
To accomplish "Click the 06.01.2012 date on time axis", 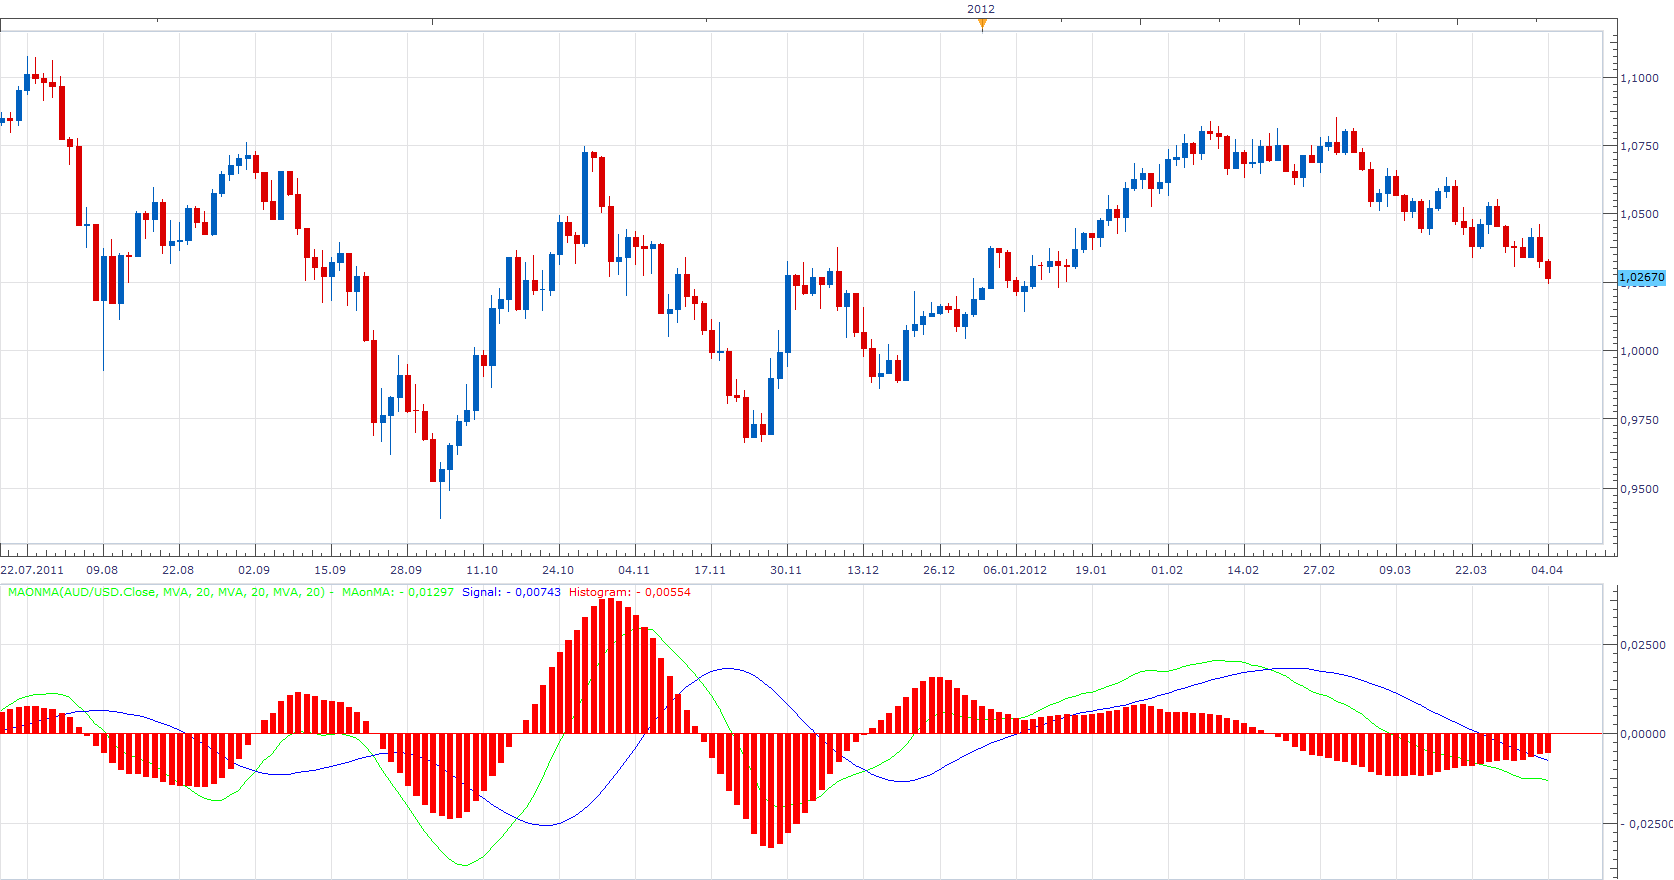I will (x=1015, y=570).
